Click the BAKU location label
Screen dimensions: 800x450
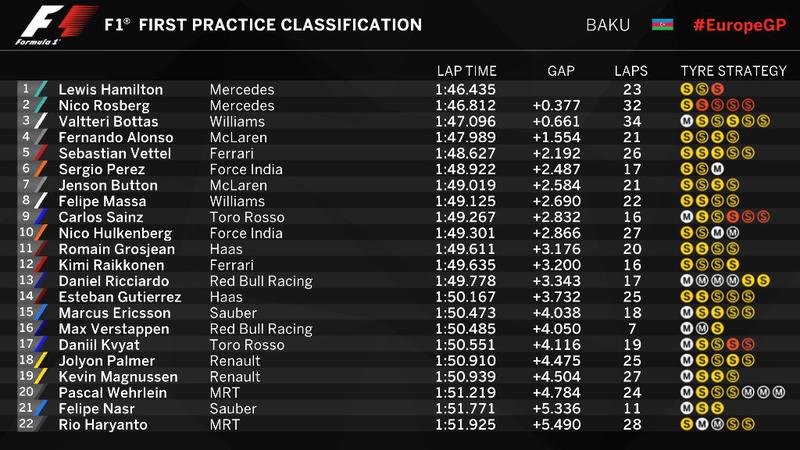click(x=608, y=25)
